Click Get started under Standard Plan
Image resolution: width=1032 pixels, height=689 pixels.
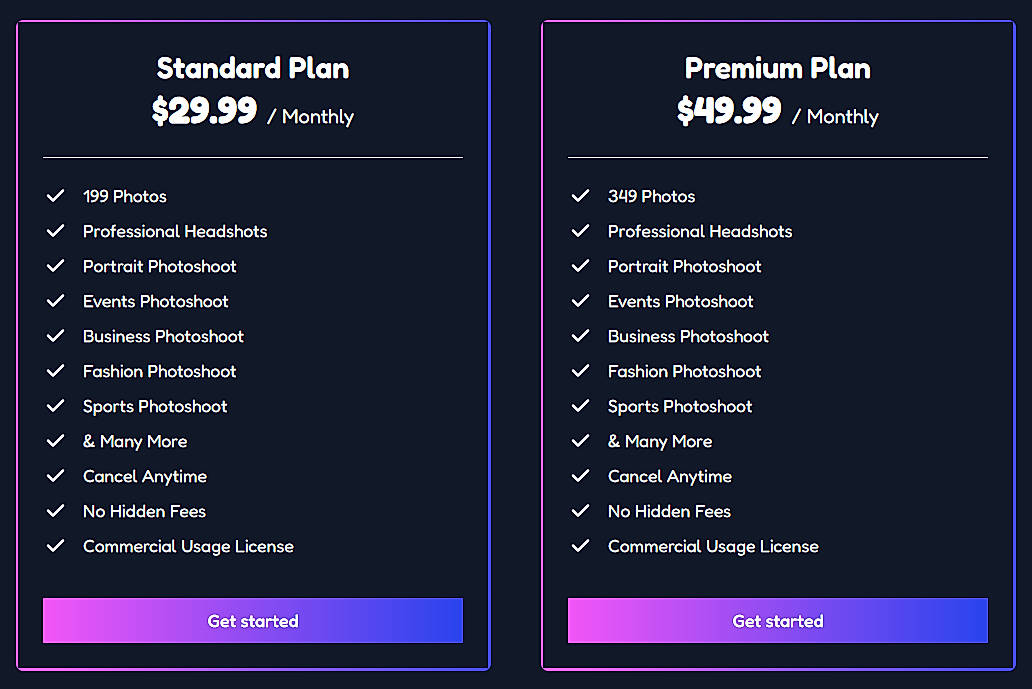click(252, 621)
